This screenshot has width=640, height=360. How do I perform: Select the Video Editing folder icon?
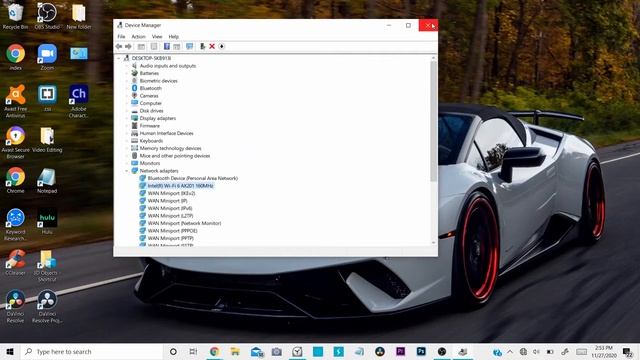click(x=47, y=140)
